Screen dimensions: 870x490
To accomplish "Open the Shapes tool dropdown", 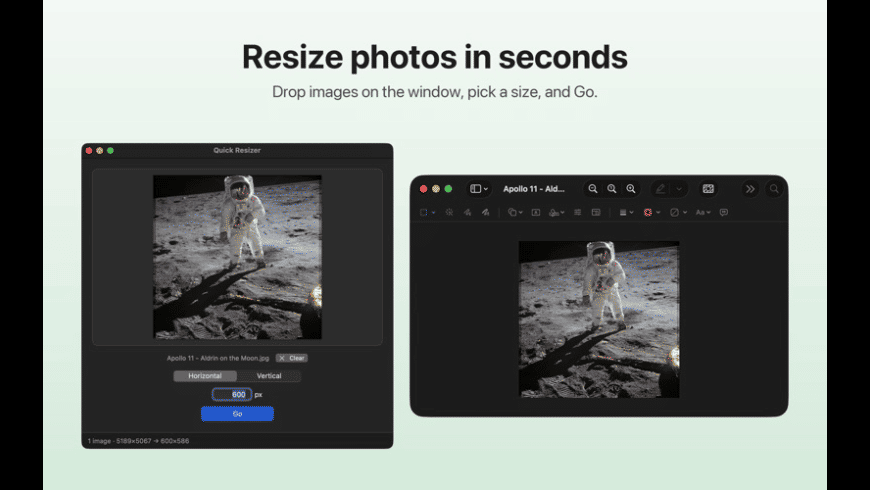I will tap(515, 212).
